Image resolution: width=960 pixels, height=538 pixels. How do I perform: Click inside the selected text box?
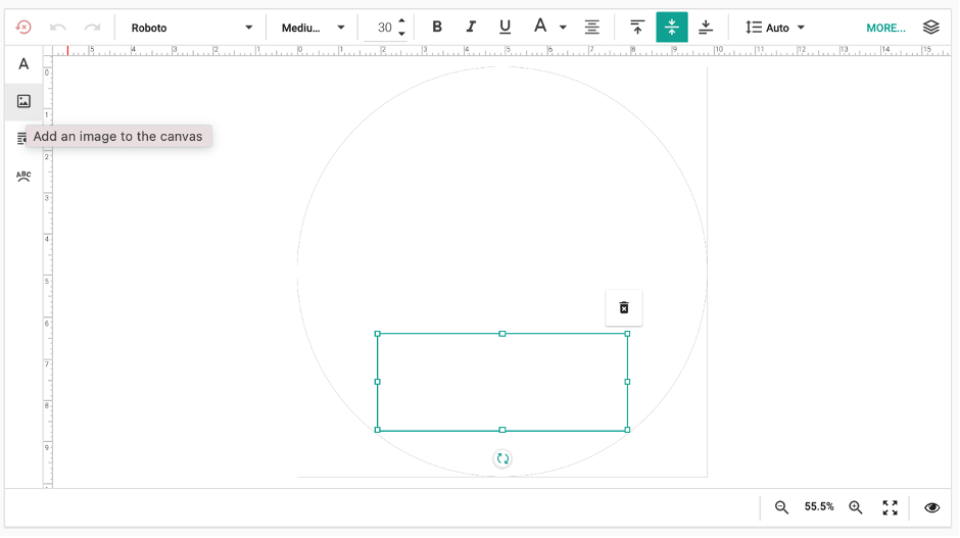[502, 382]
